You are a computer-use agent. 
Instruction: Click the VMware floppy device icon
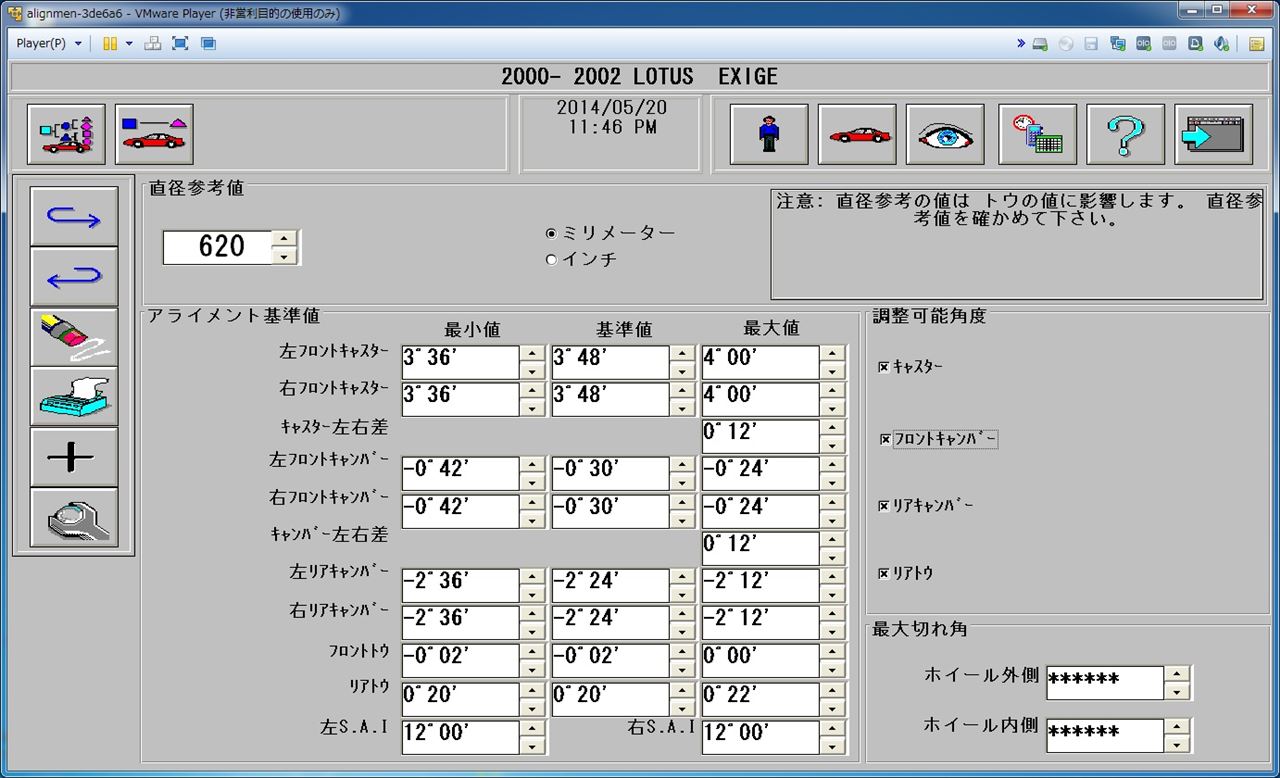[x=1091, y=44]
